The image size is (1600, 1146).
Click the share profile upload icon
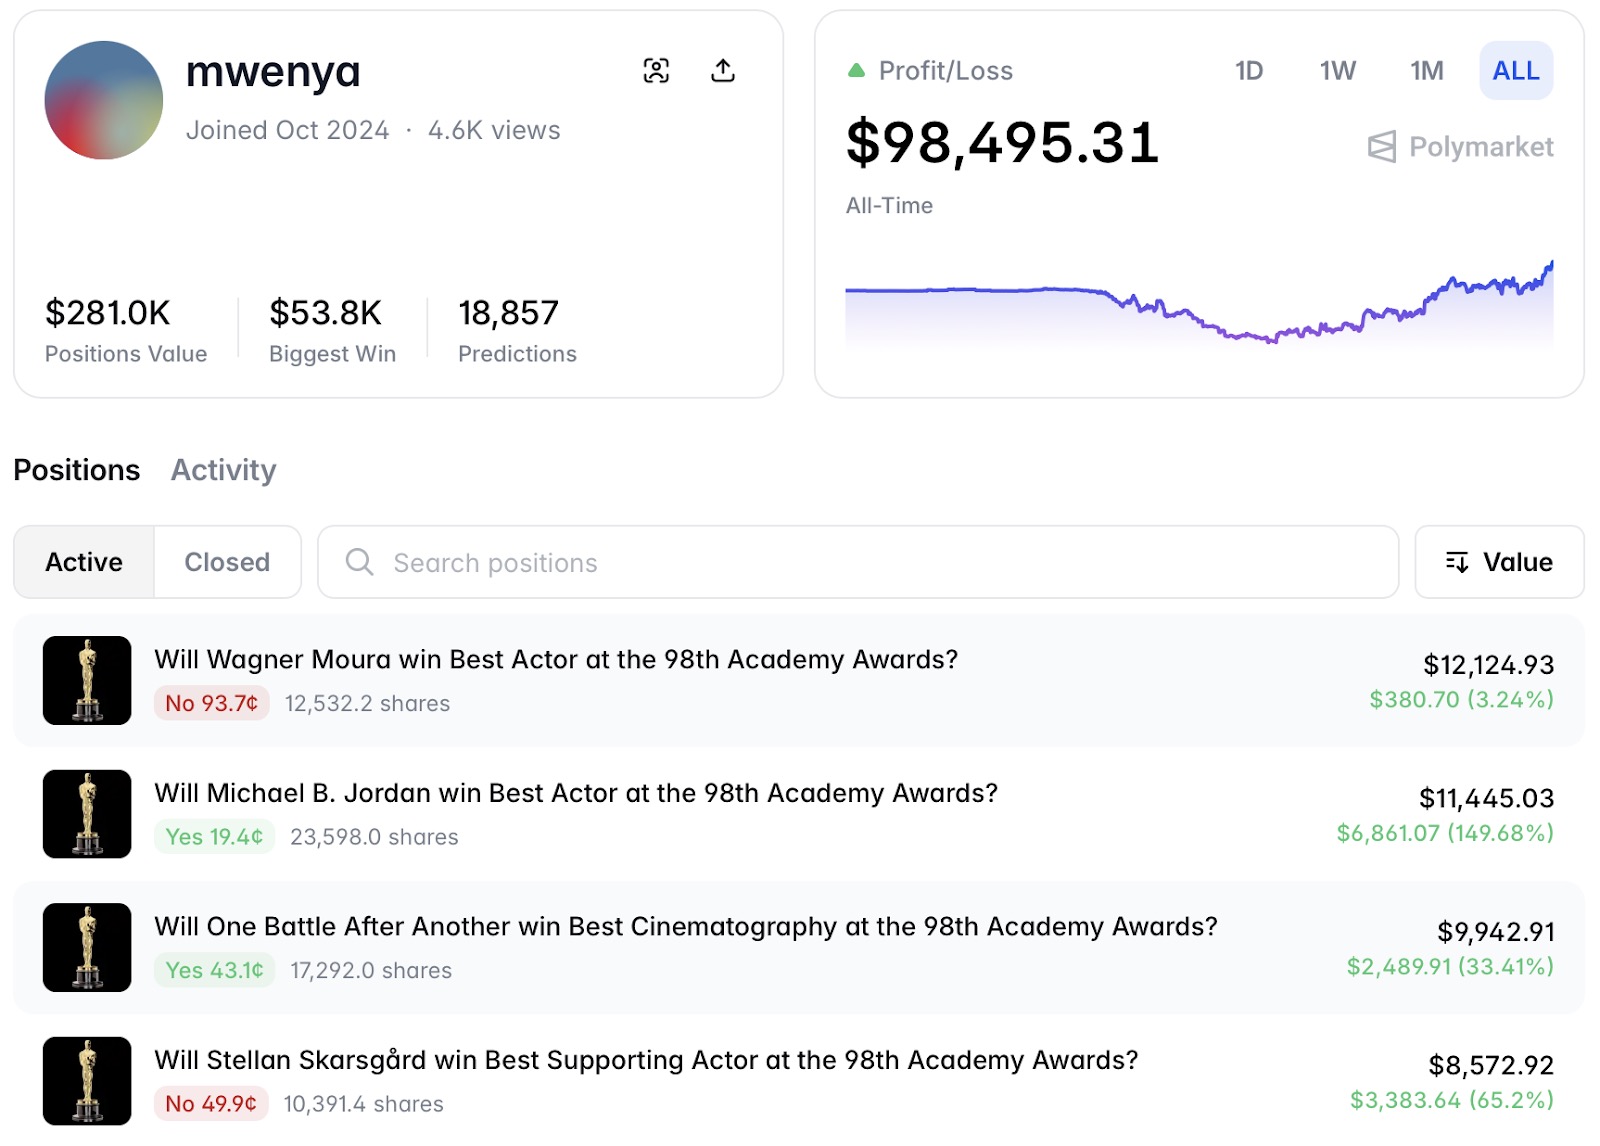(x=723, y=71)
